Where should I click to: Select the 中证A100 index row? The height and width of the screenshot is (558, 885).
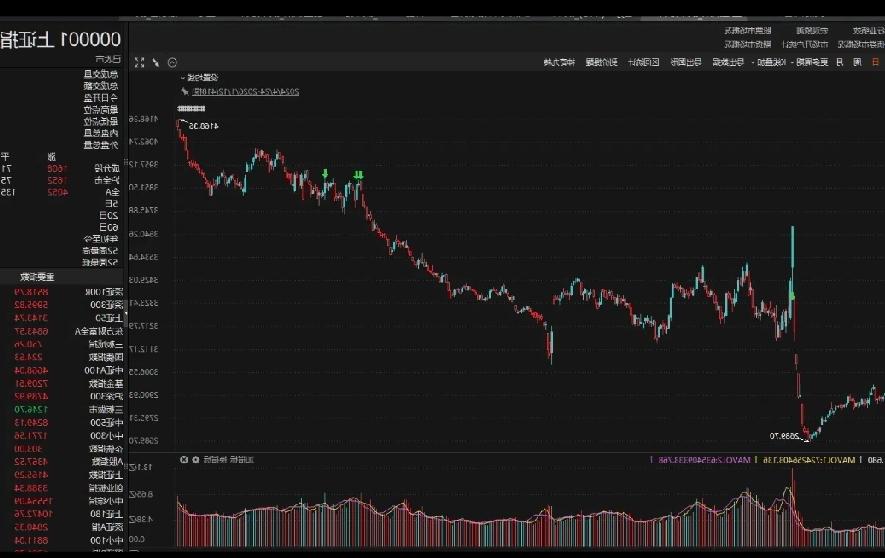[62, 371]
